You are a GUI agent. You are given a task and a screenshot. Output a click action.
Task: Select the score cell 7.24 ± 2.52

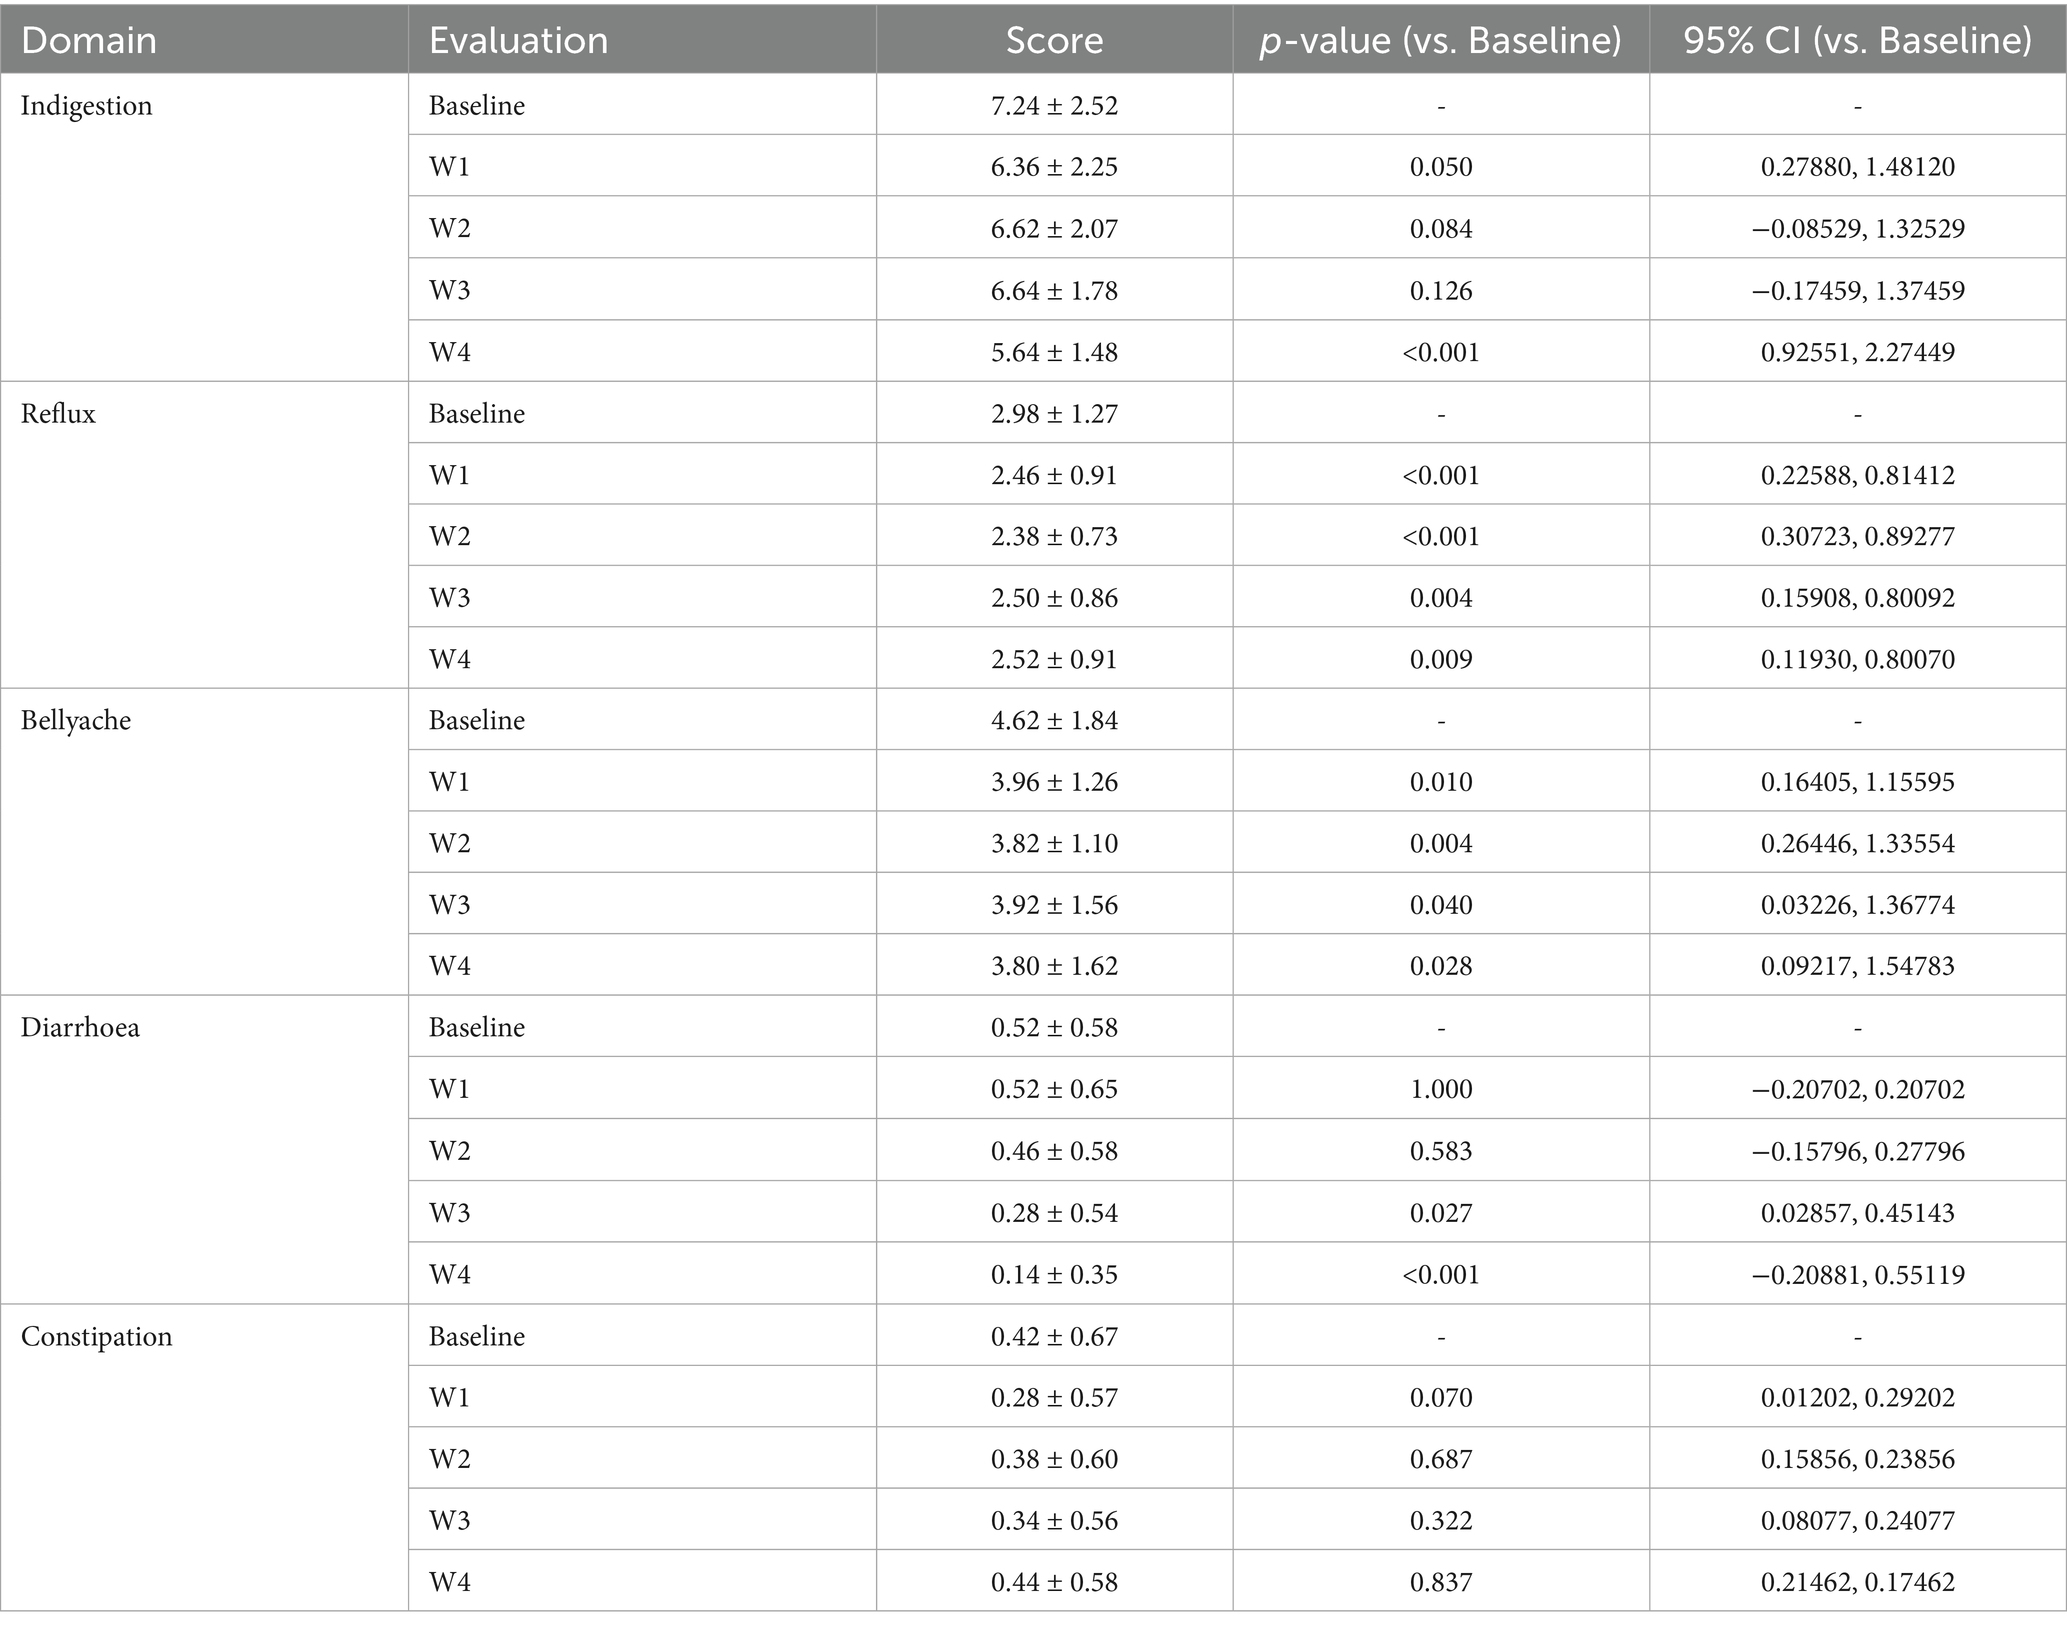[x=1054, y=105]
